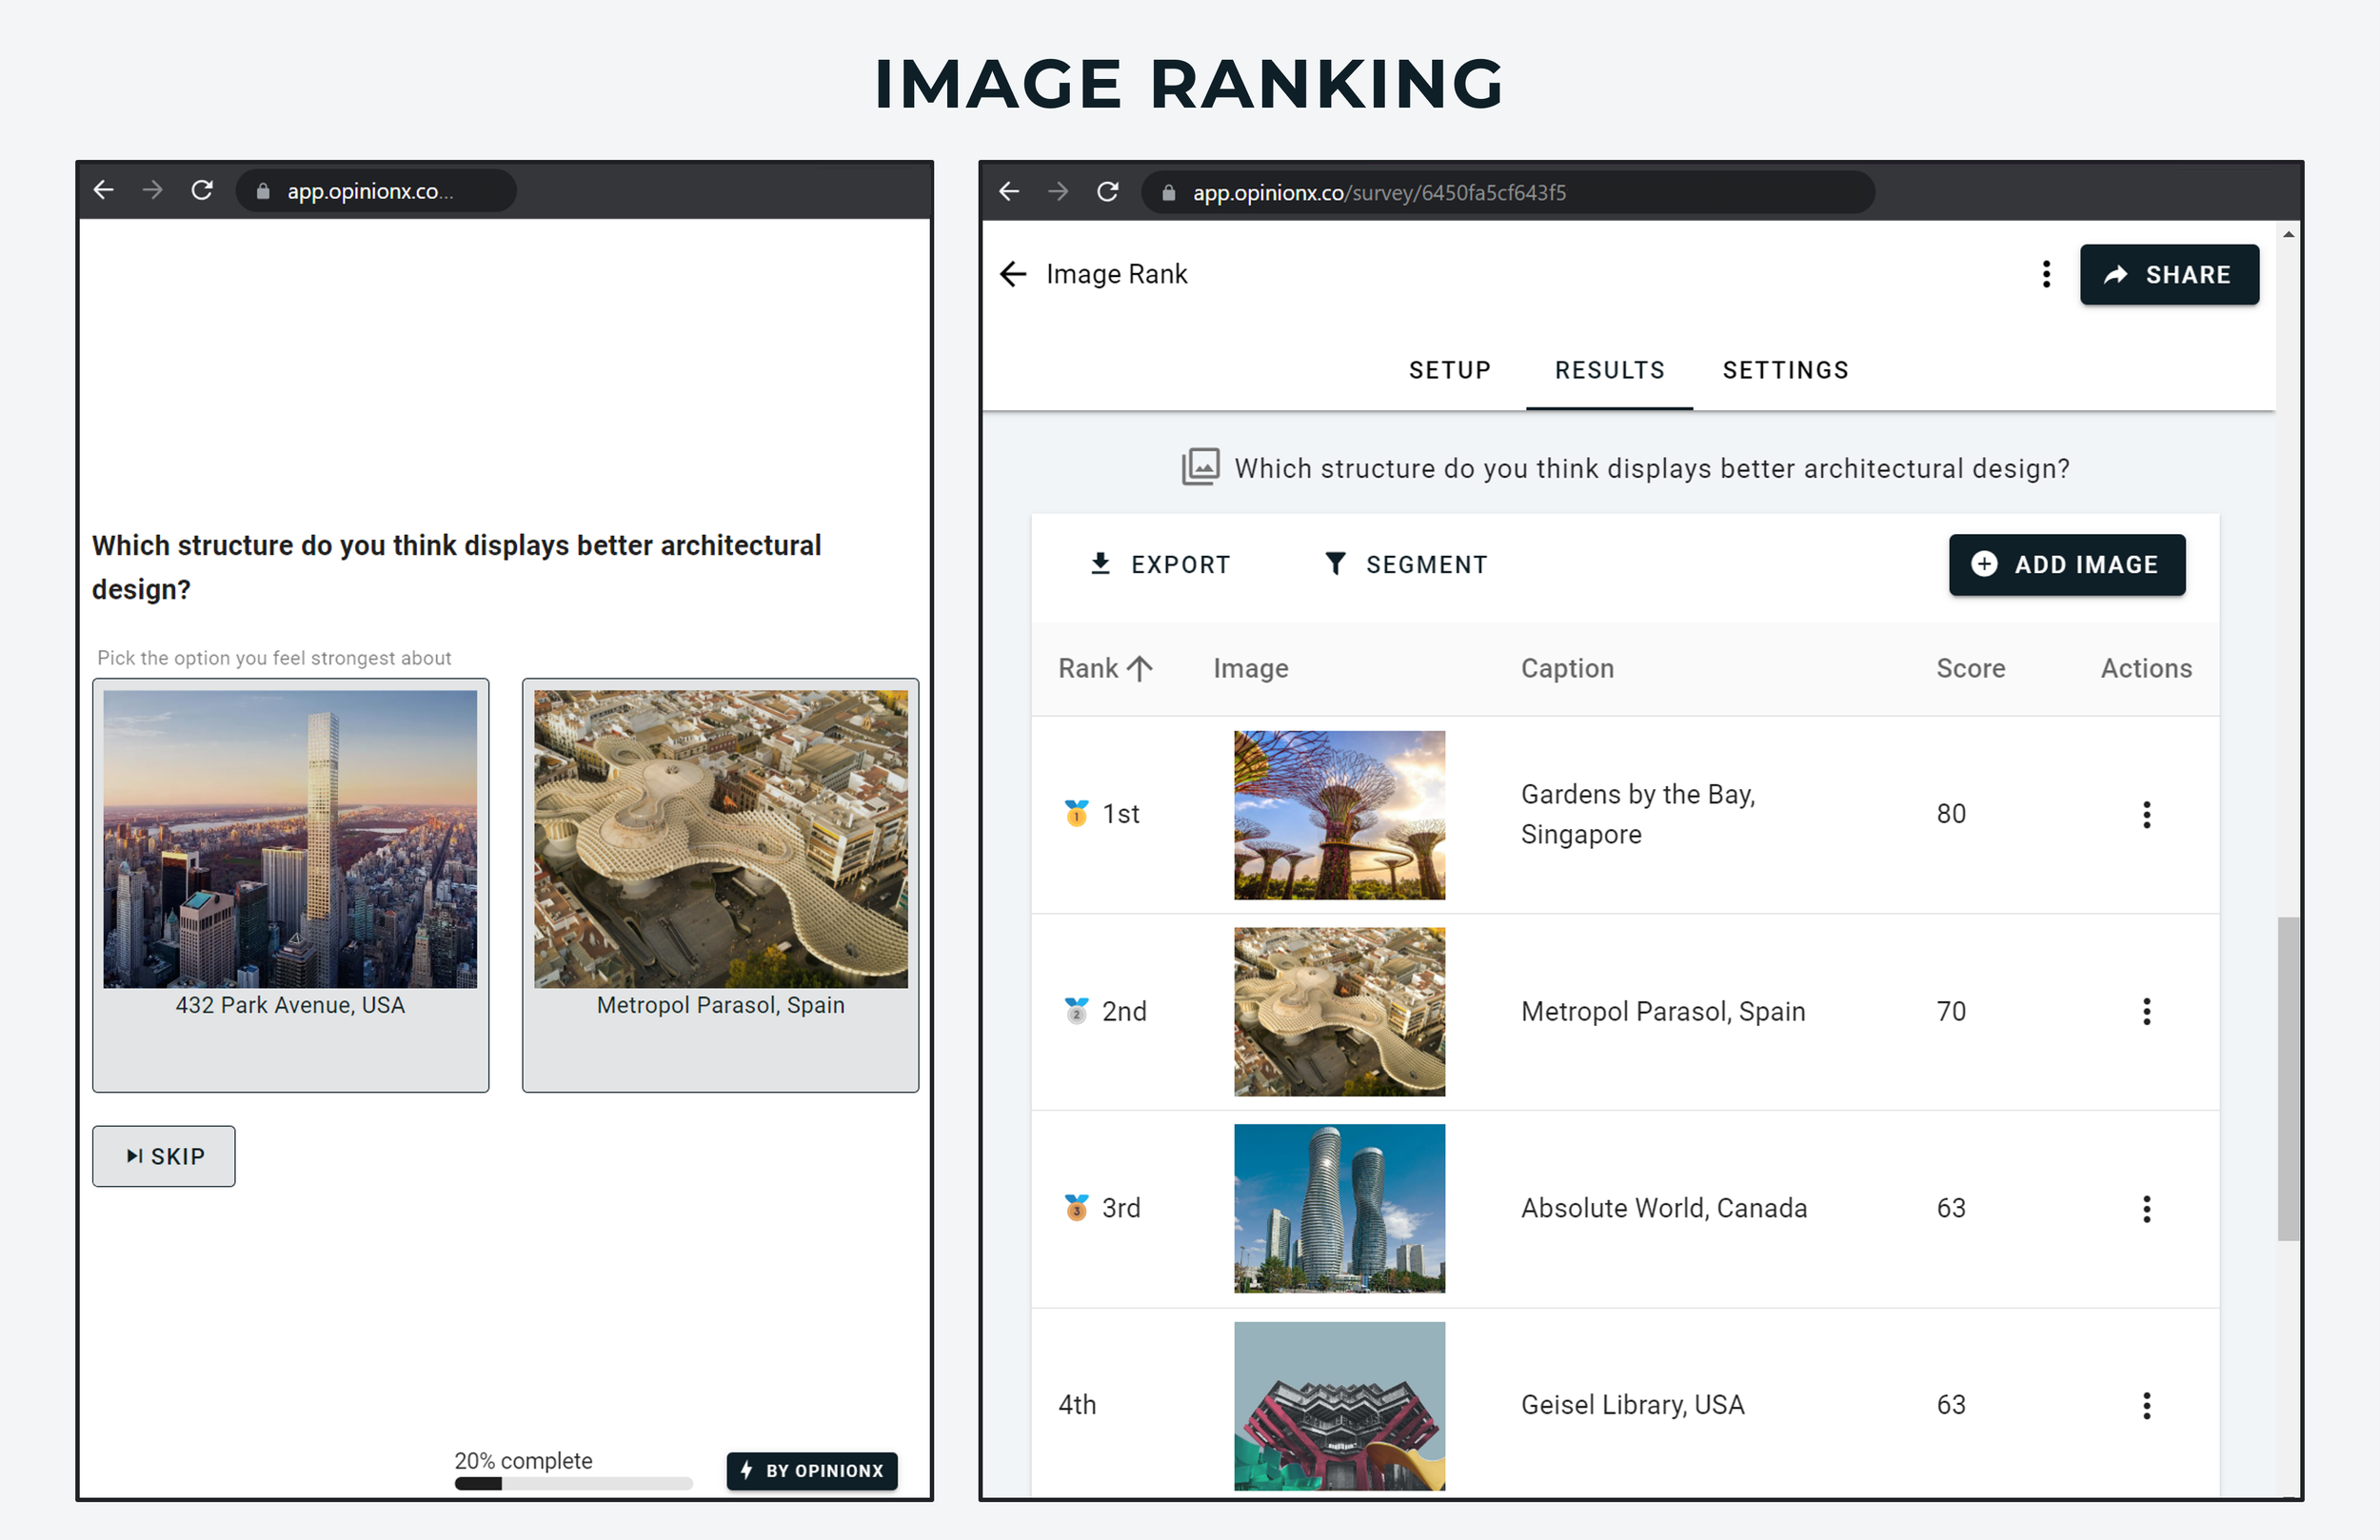Export the ranking results
The image size is (2380, 1540).
[x=1160, y=564]
